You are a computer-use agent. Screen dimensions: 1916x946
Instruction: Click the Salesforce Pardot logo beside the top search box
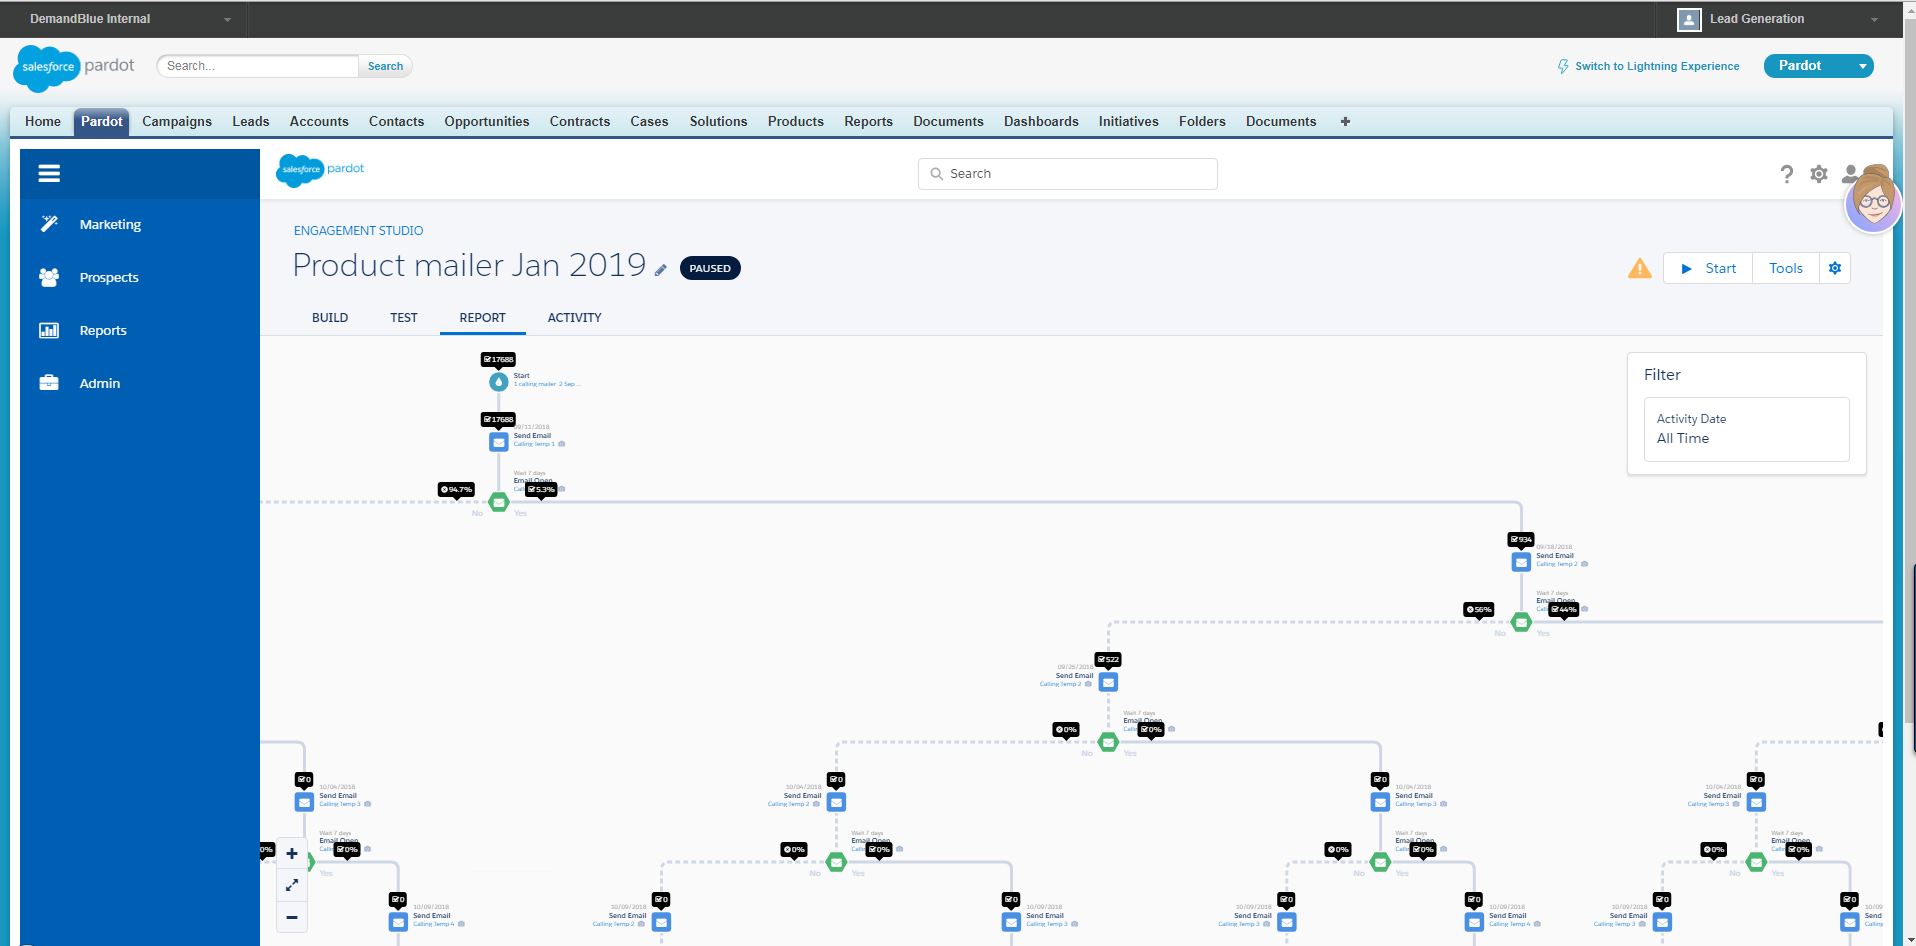click(x=74, y=67)
